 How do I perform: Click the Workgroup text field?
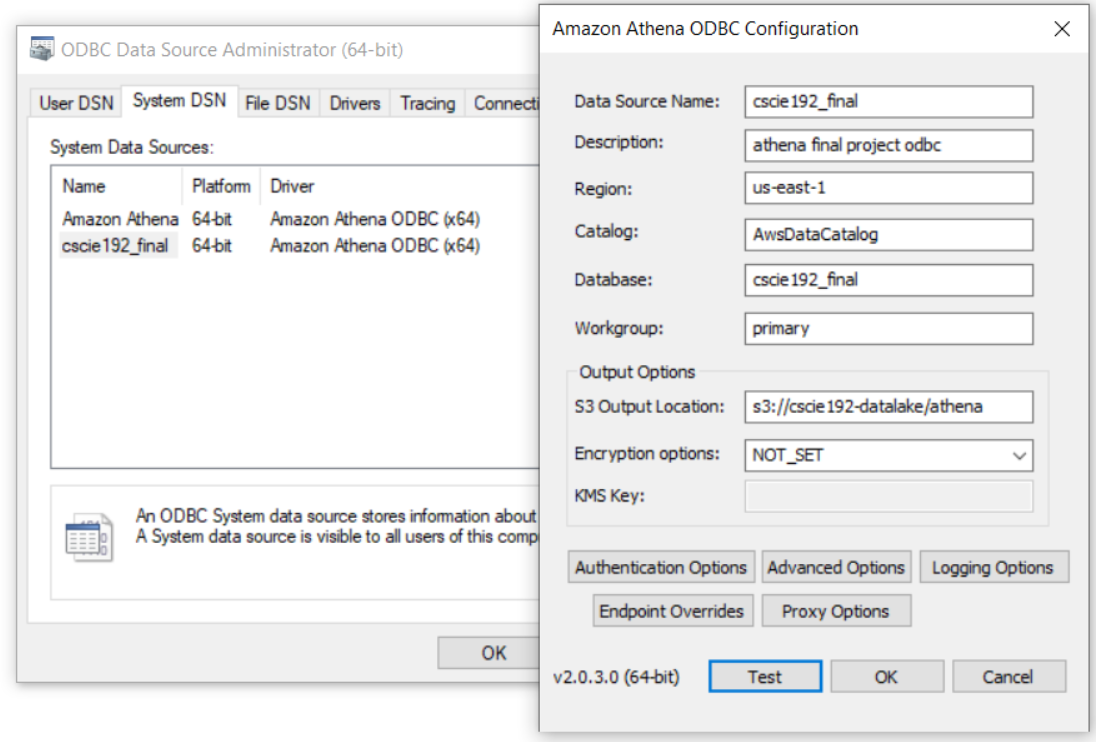pos(888,328)
